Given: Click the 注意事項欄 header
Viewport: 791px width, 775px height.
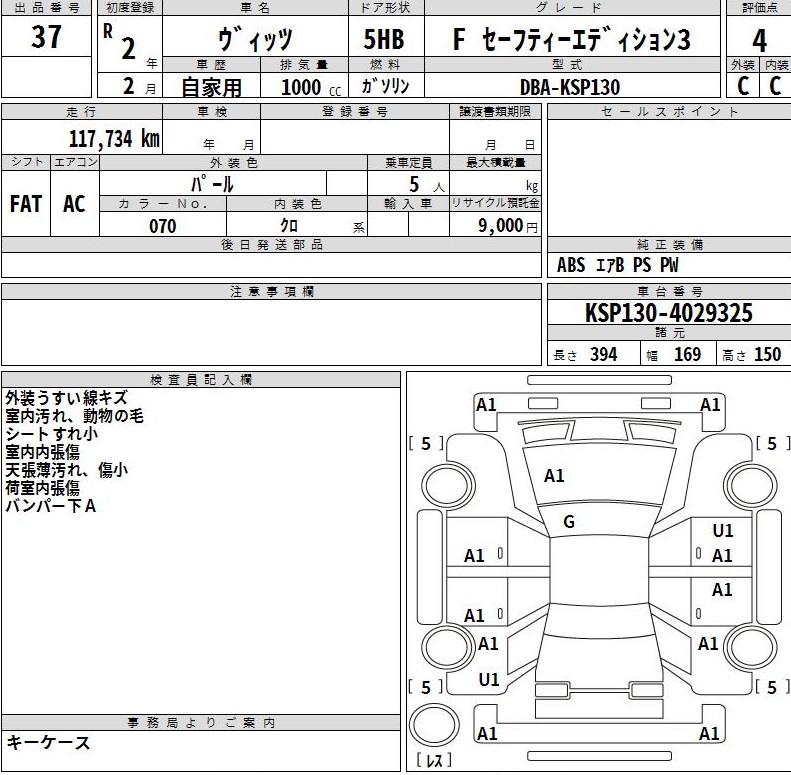Looking at the screenshot, I should coord(272,292).
